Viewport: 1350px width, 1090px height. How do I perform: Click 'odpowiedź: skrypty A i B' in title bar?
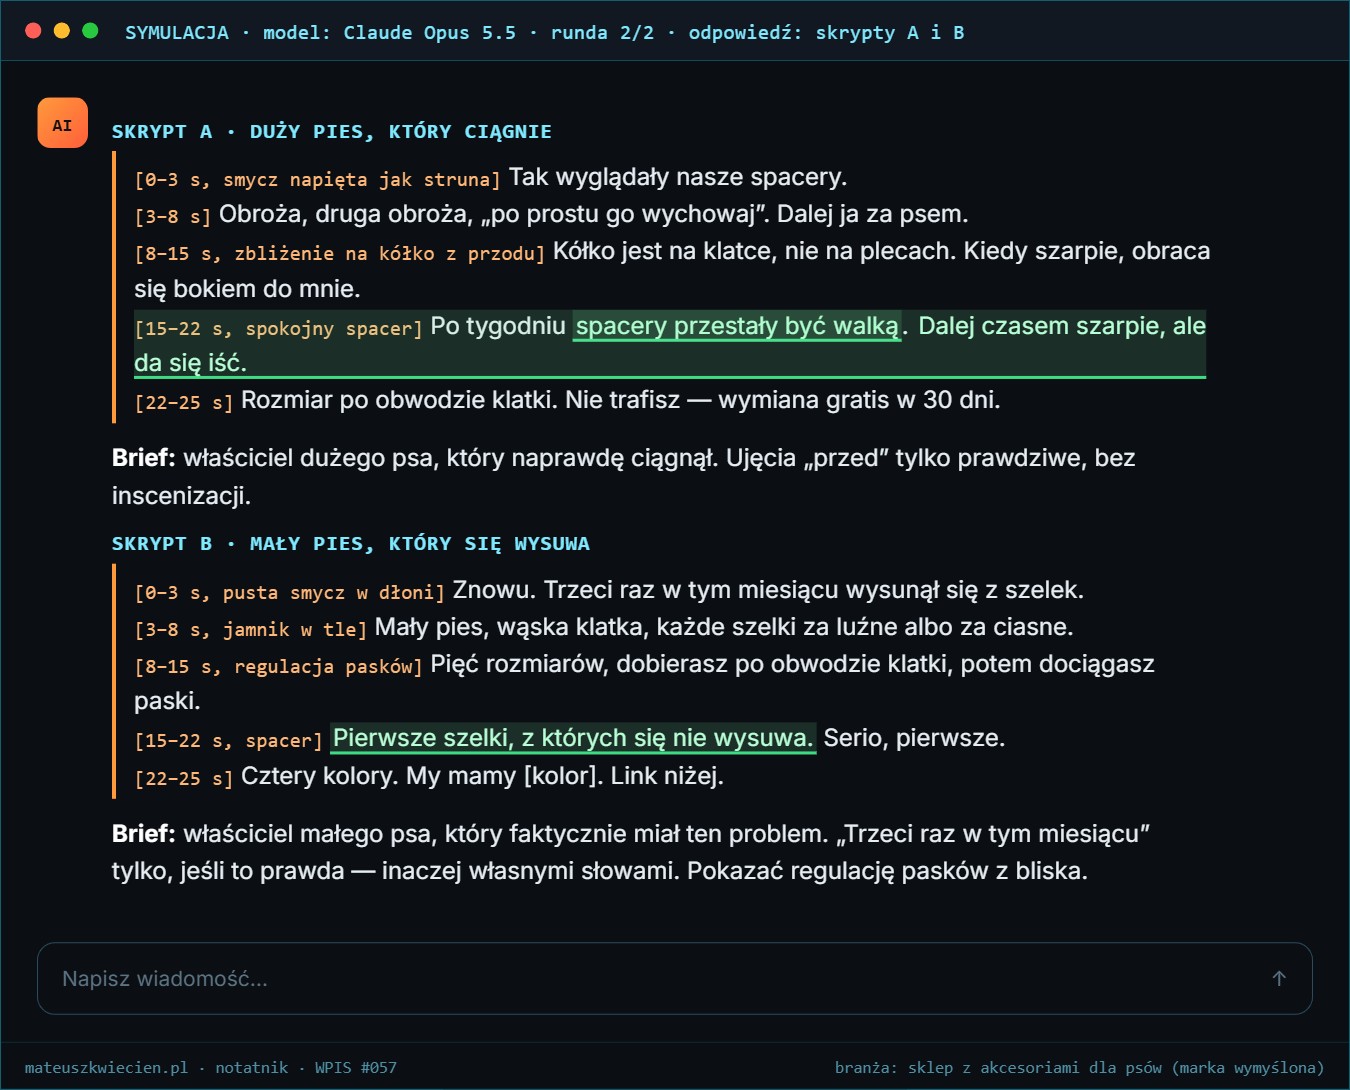tap(826, 32)
